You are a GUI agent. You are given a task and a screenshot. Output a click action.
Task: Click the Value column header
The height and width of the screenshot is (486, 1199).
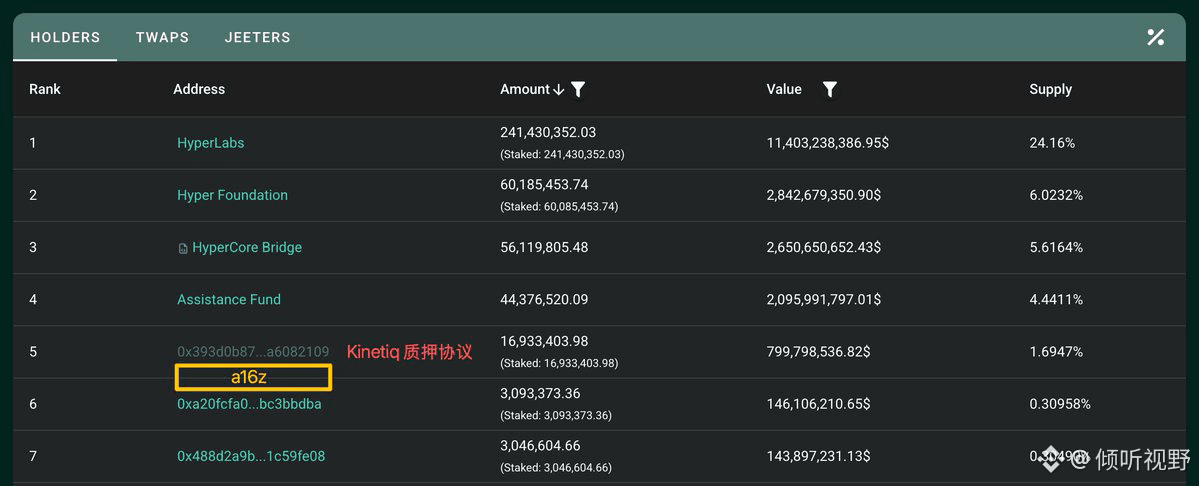[784, 89]
